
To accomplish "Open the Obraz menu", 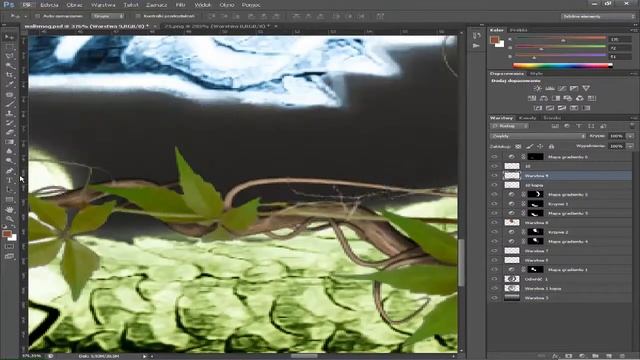I will (74, 5).
